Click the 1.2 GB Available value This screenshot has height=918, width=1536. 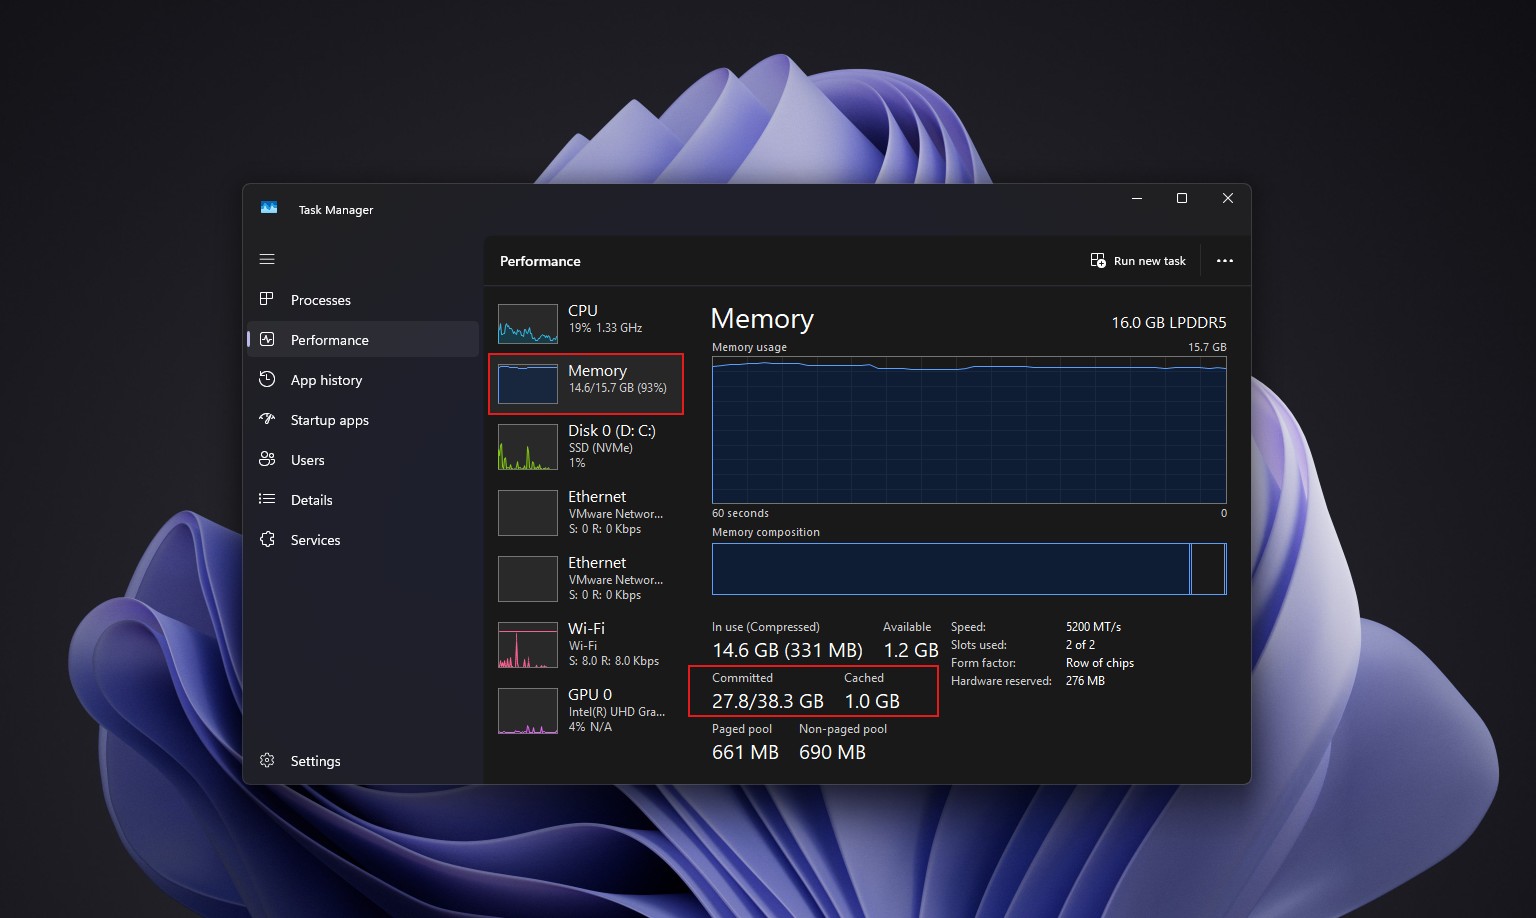910,650
